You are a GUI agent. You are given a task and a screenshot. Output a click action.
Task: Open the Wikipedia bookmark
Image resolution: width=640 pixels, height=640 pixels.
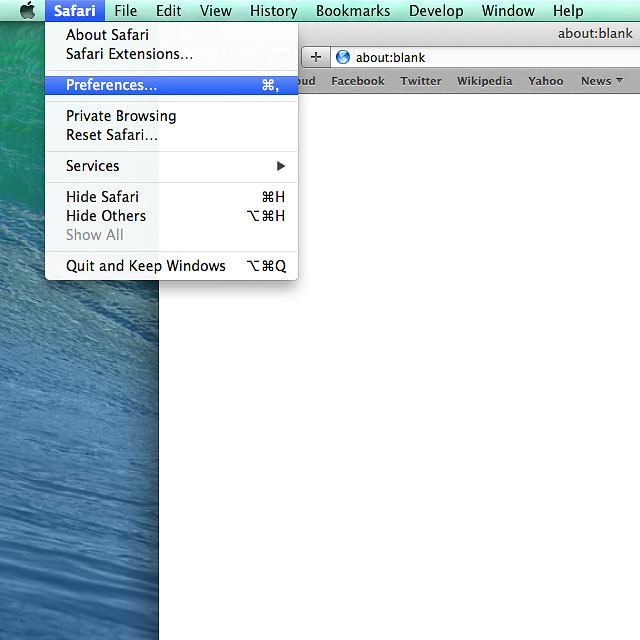coord(484,81)
